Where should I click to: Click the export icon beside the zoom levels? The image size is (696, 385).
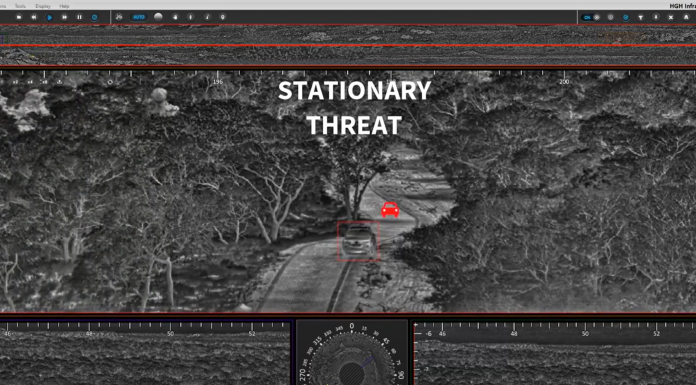click(59, 82)
